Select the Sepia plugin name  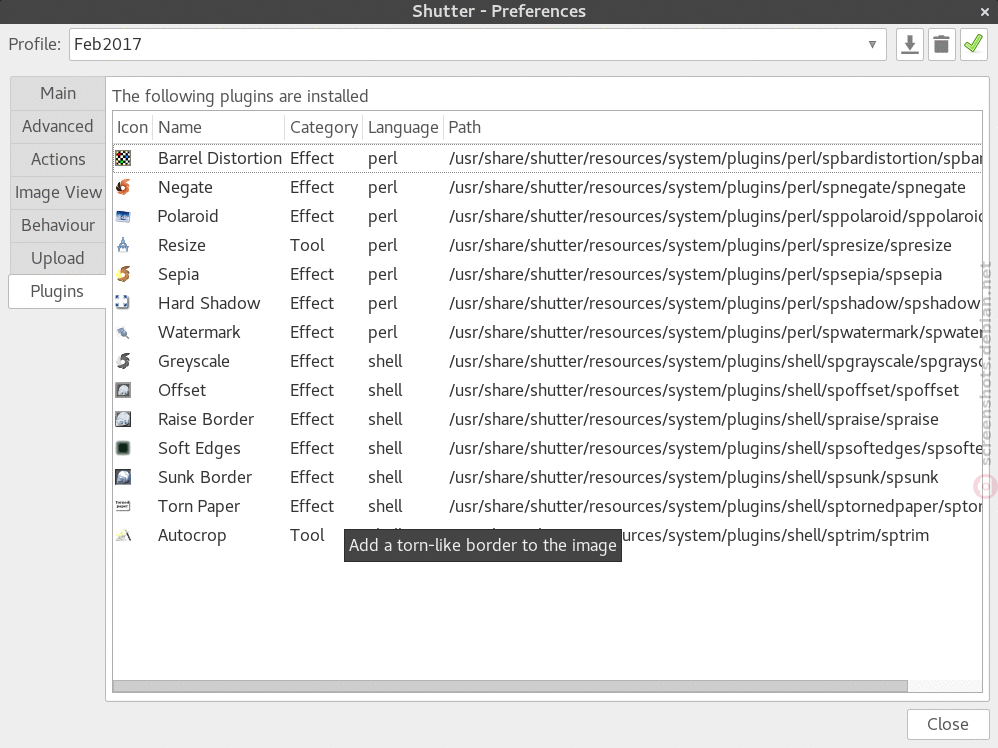pos(178,274)
